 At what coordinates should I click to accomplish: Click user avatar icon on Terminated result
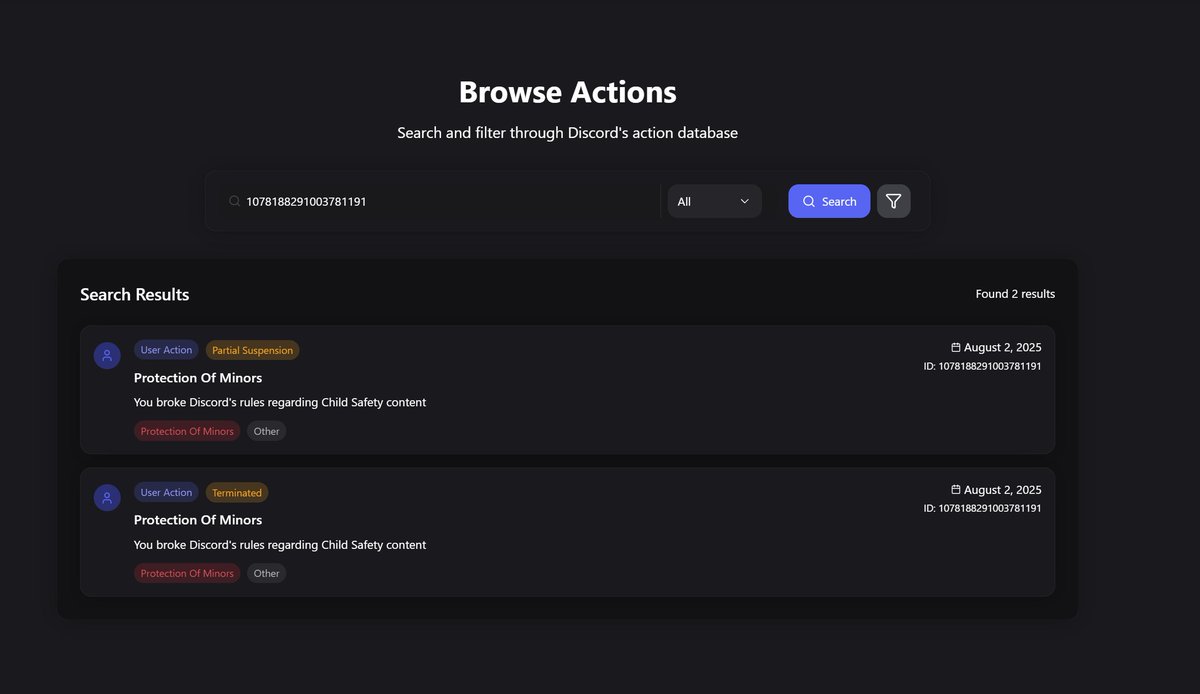[x=107, y=497]
